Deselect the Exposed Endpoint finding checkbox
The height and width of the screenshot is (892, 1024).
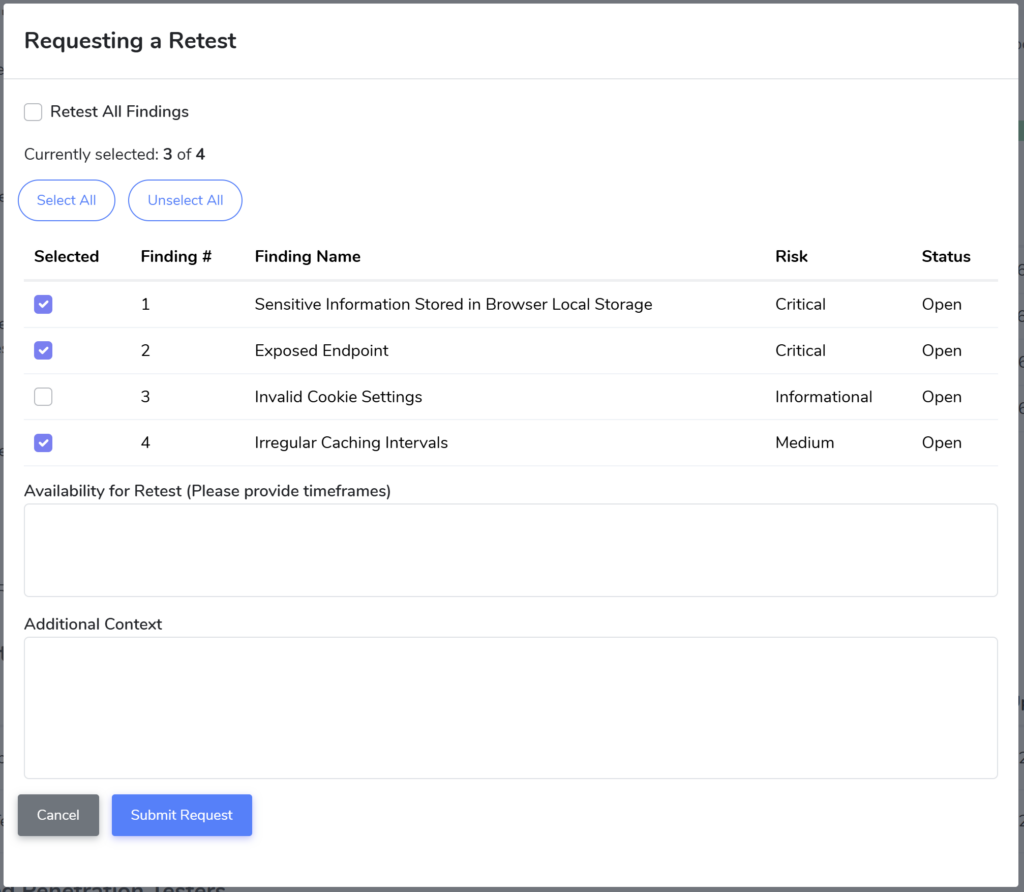point(43,351)
